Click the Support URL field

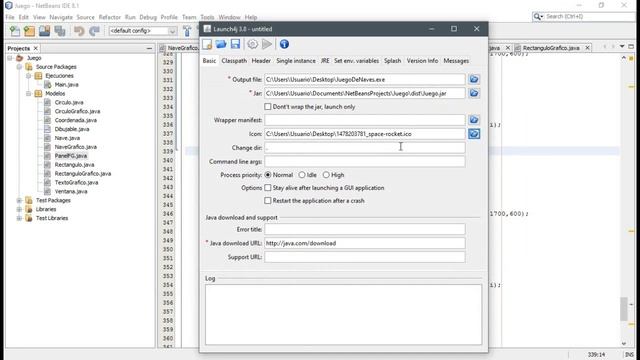(364, 257)
